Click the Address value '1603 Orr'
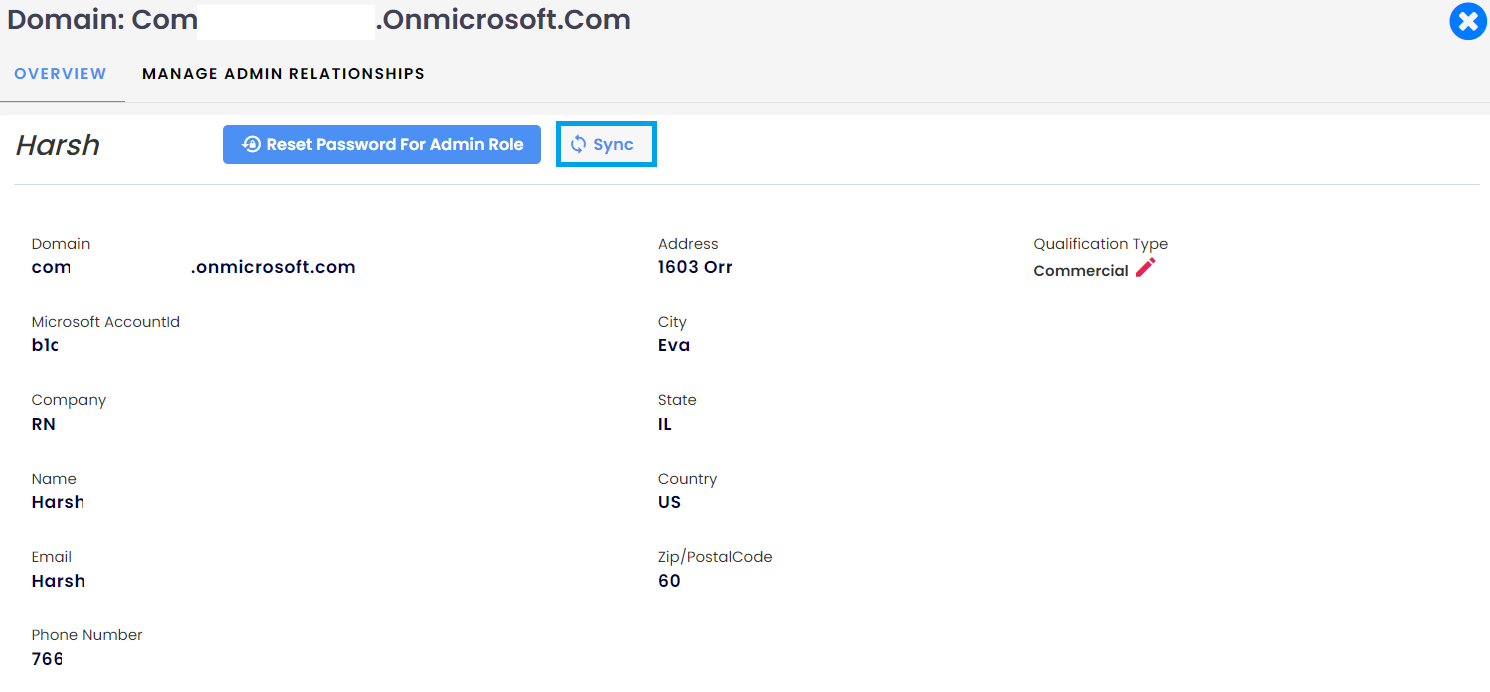 pos(695,267)
